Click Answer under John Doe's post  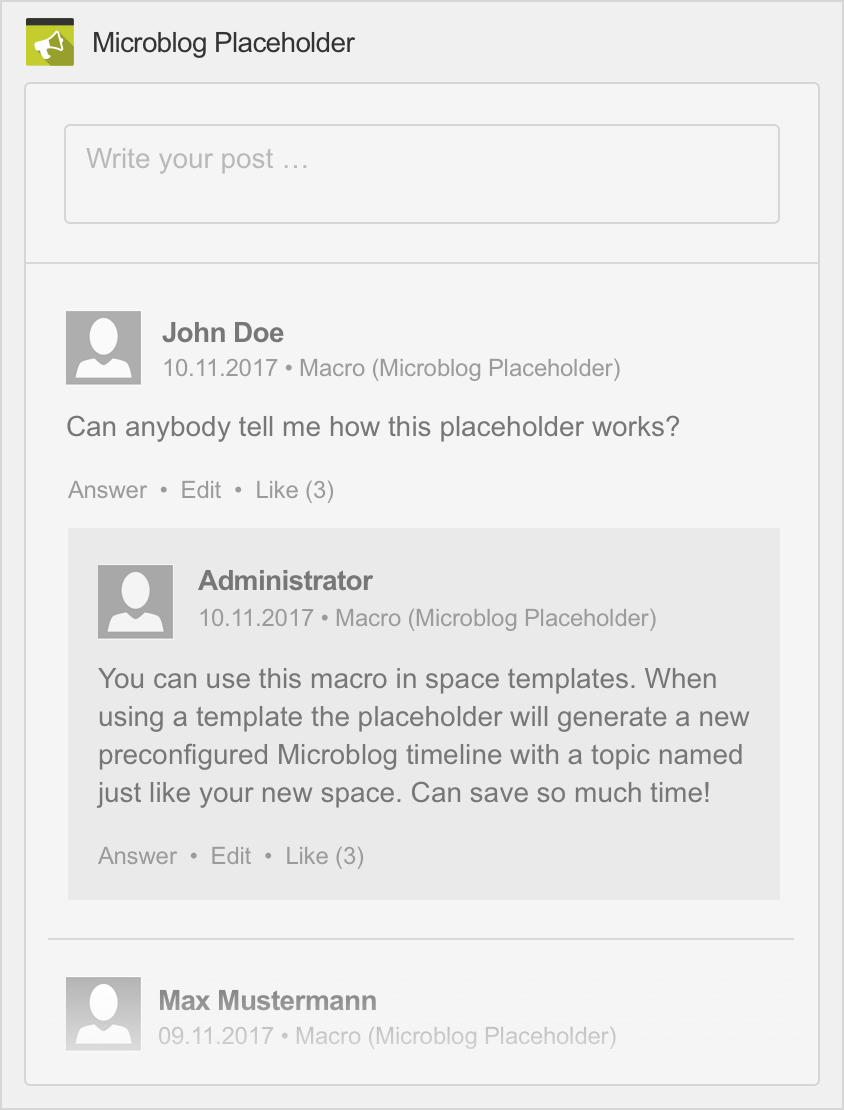108,490
